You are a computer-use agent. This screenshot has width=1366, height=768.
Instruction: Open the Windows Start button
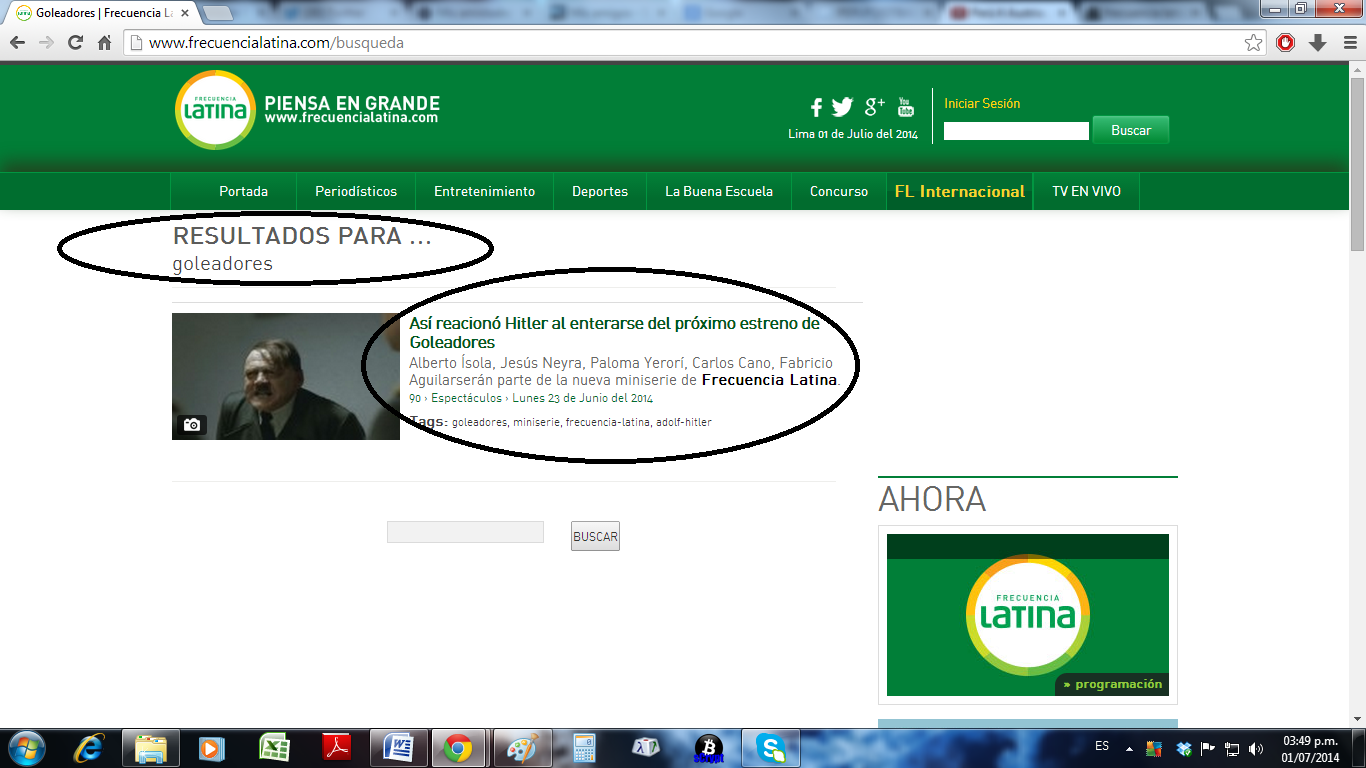point(26,748)
